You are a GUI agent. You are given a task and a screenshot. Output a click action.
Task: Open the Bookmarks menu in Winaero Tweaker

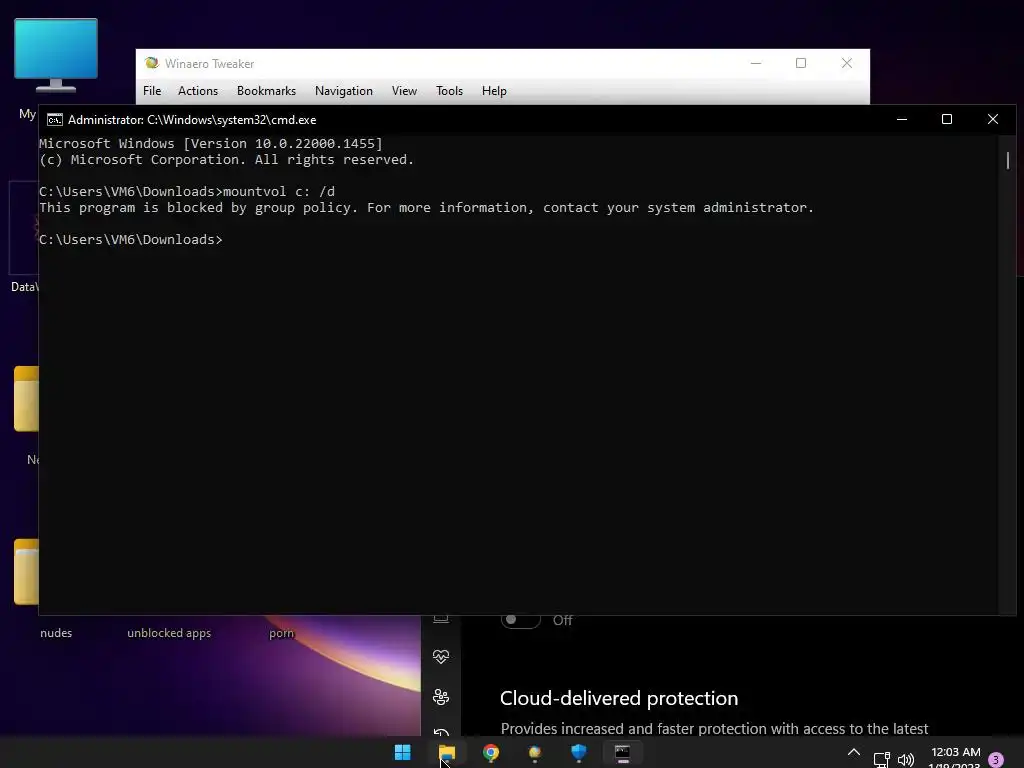click(x=266, y=91)
